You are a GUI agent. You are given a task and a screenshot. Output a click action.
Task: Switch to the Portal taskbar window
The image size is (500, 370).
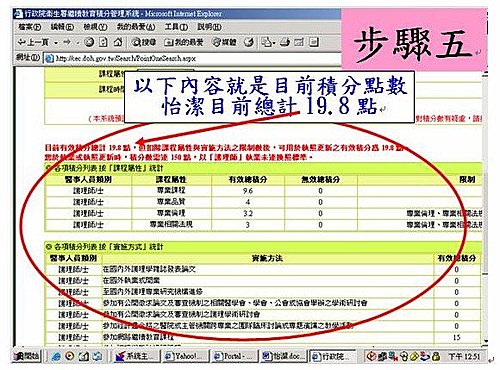[235, 357]
